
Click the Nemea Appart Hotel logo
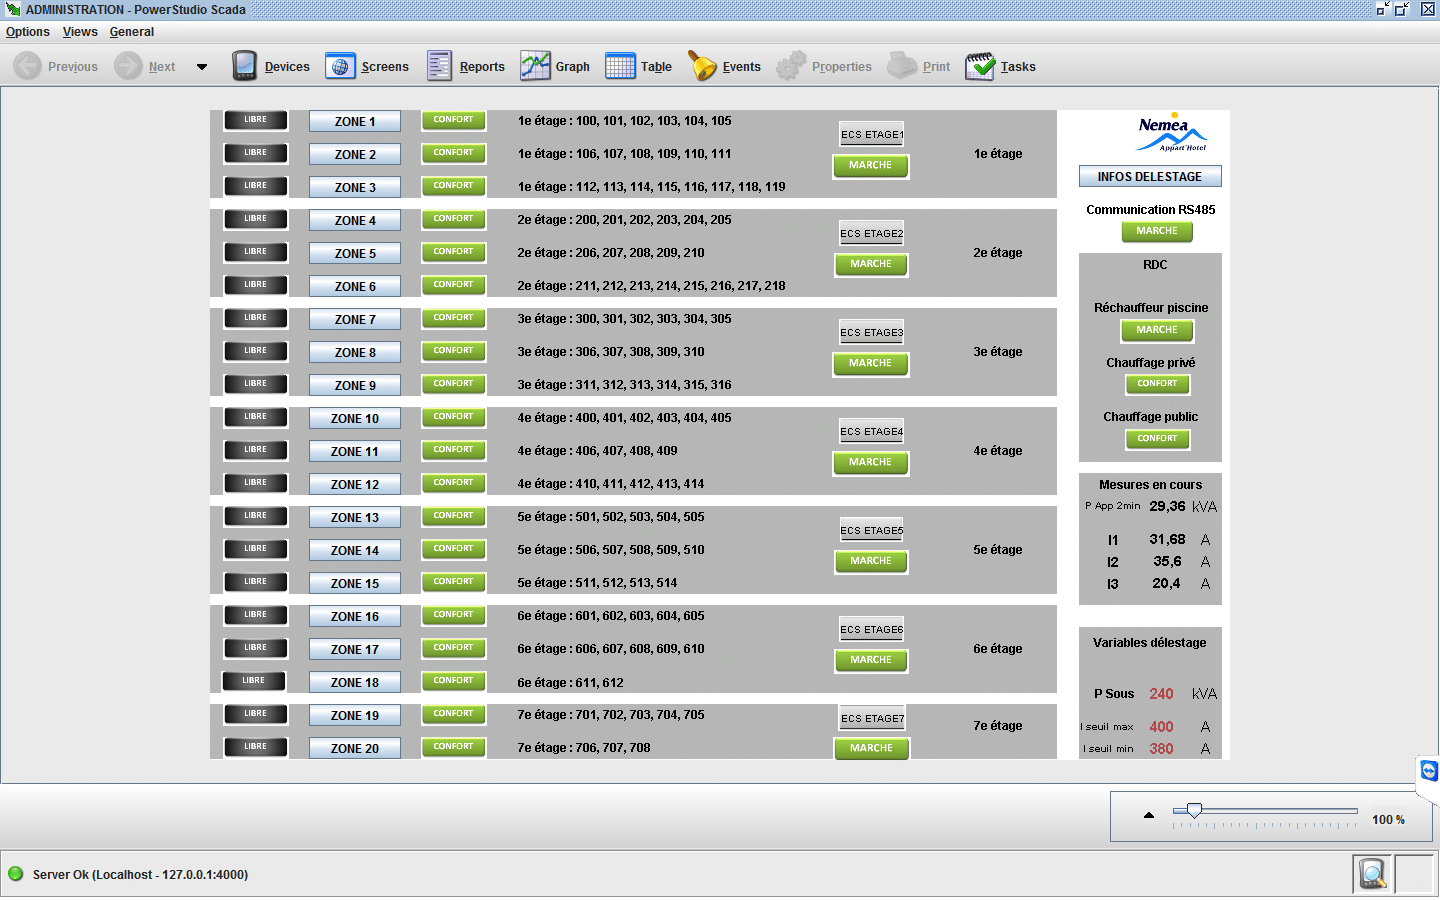point(1172,132)
